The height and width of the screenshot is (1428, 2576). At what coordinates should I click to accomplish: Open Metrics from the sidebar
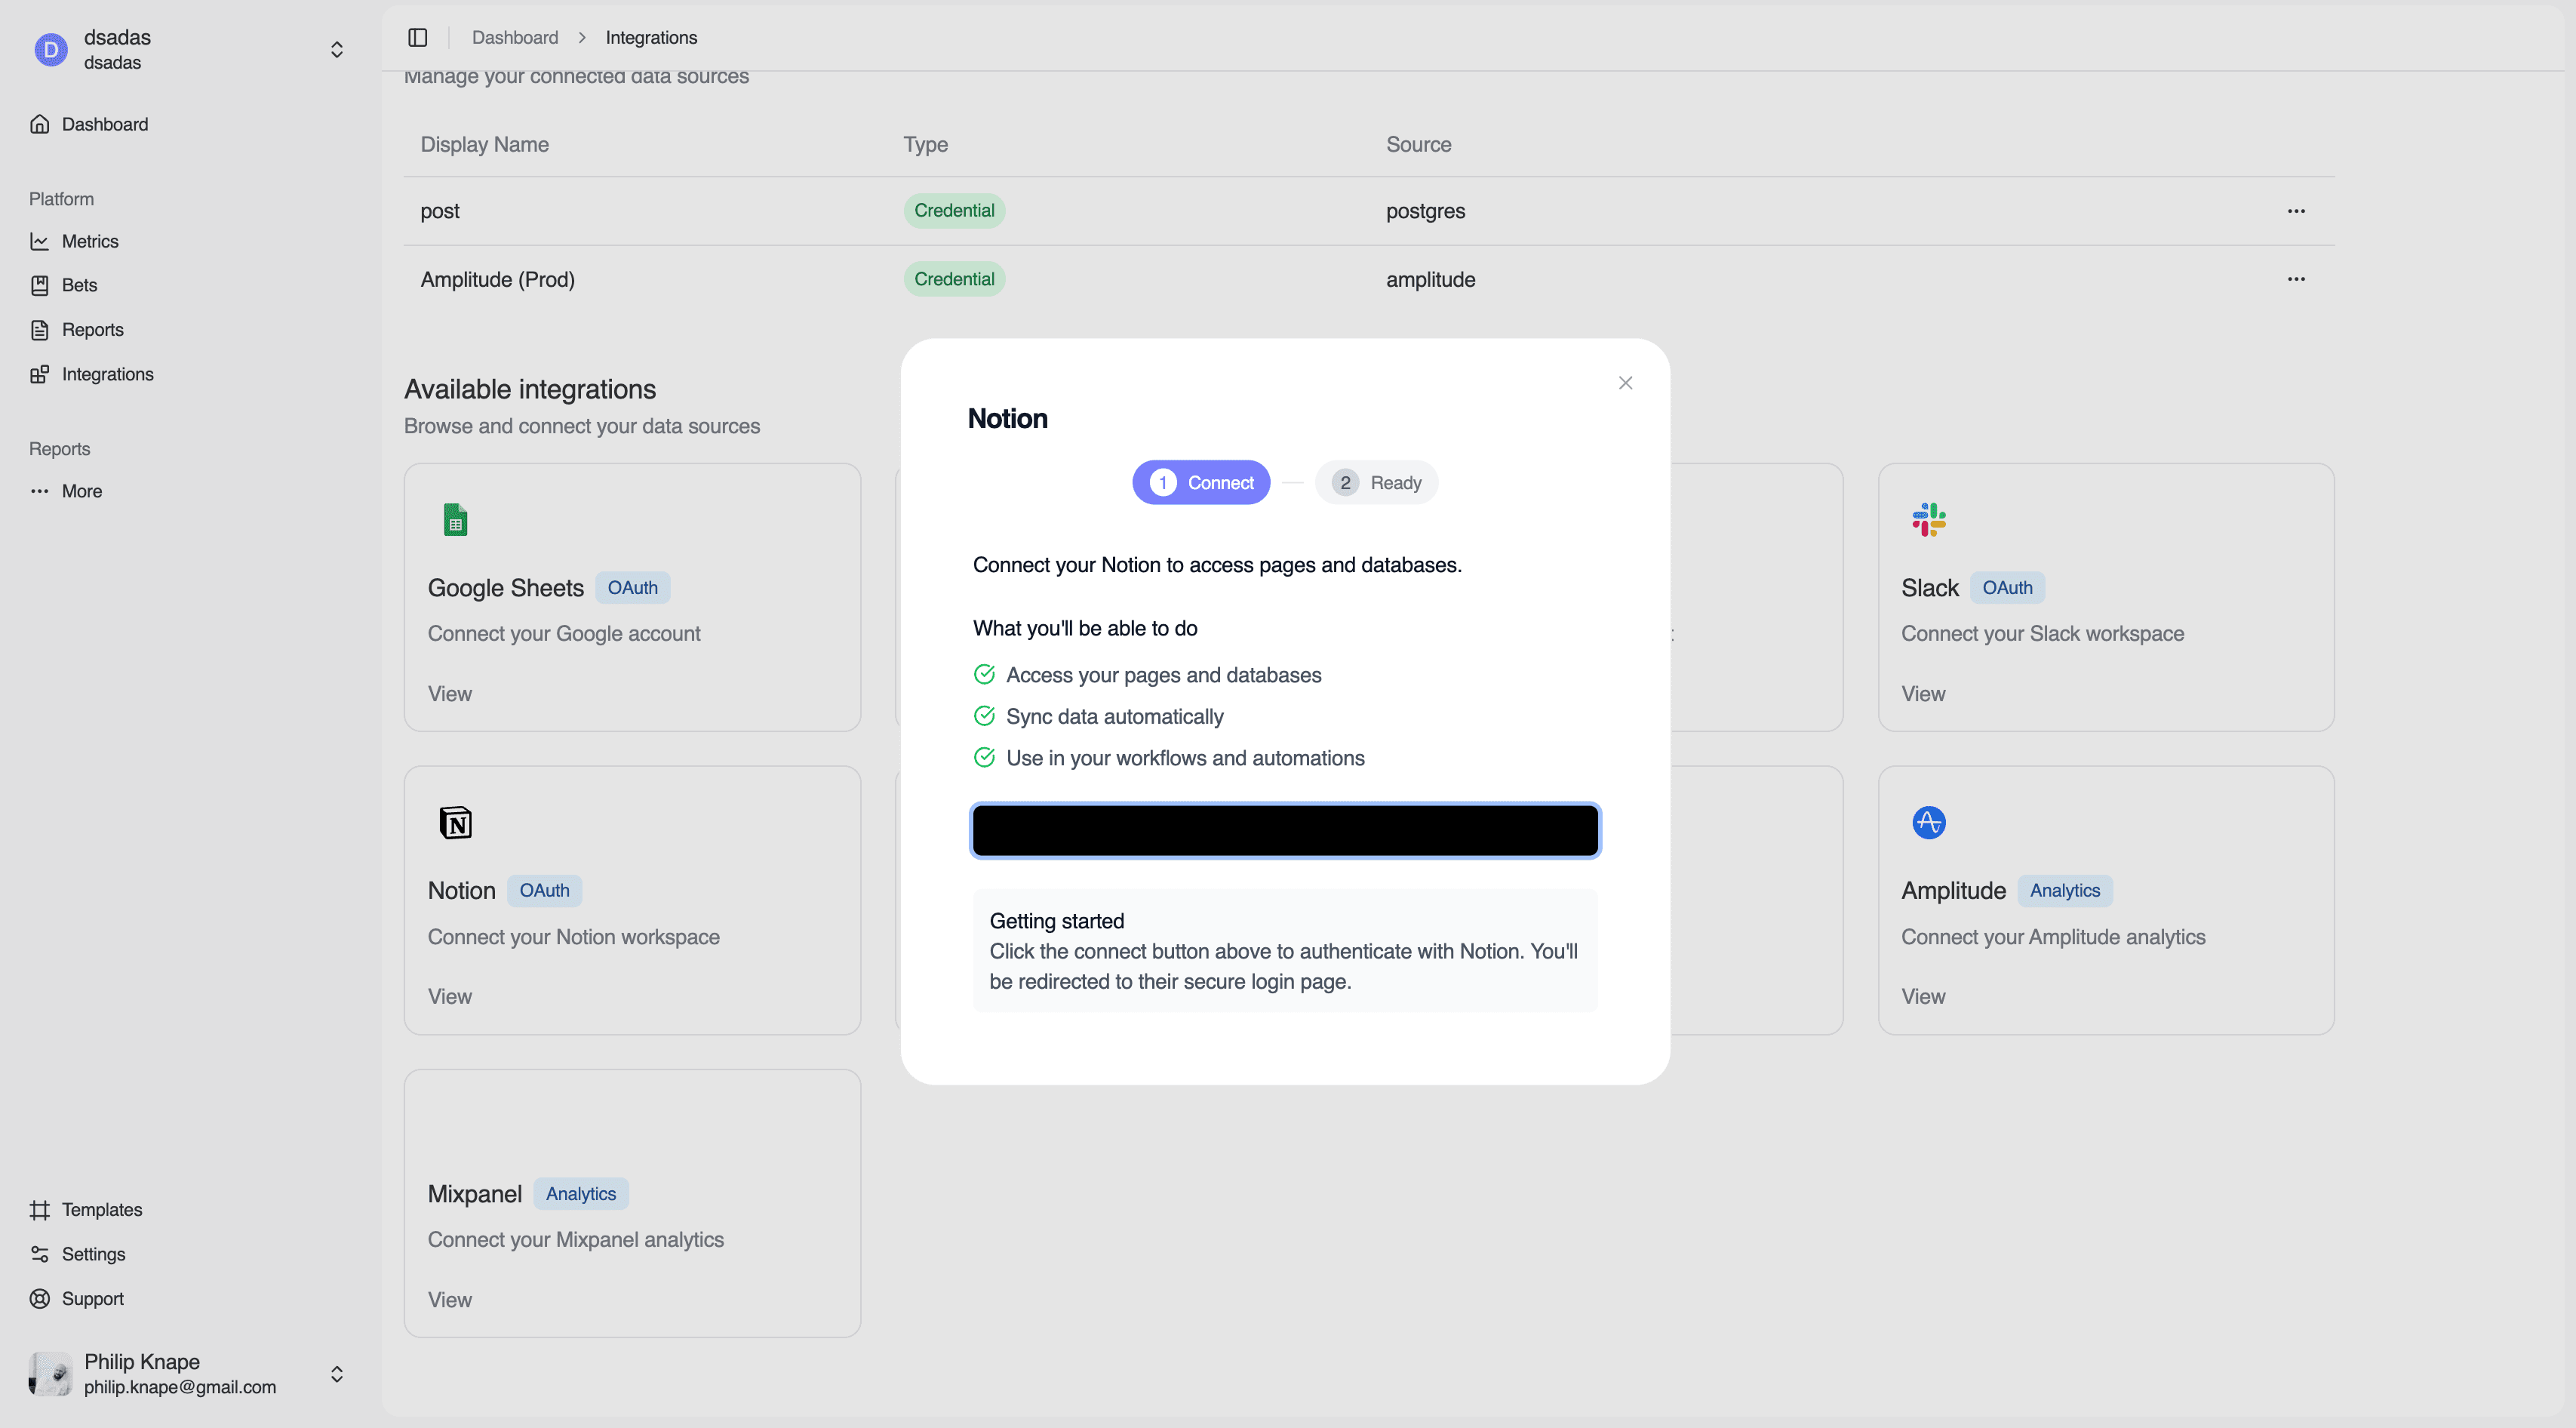tap(90, 241)
